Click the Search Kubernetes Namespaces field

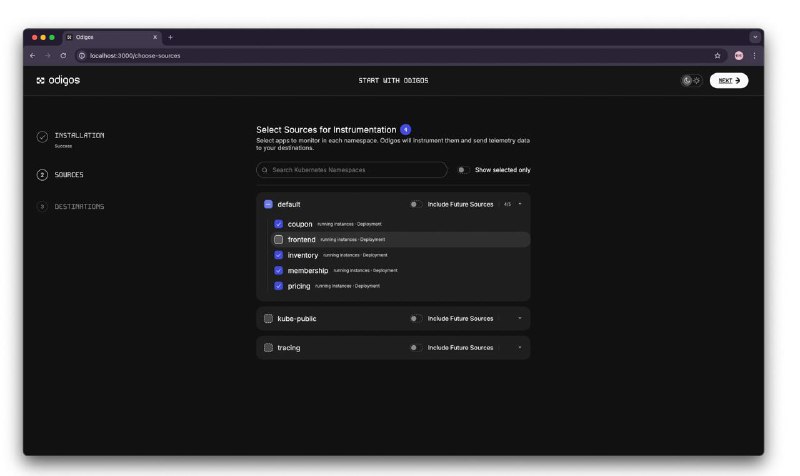[x=352, y=170]
